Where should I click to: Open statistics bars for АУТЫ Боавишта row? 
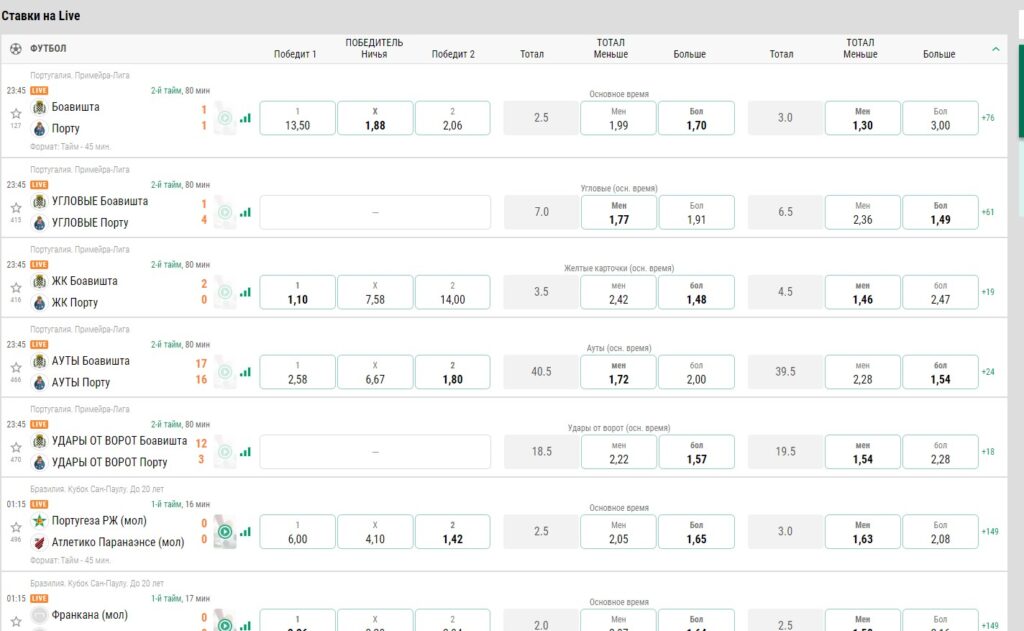[x=245, y=372]
